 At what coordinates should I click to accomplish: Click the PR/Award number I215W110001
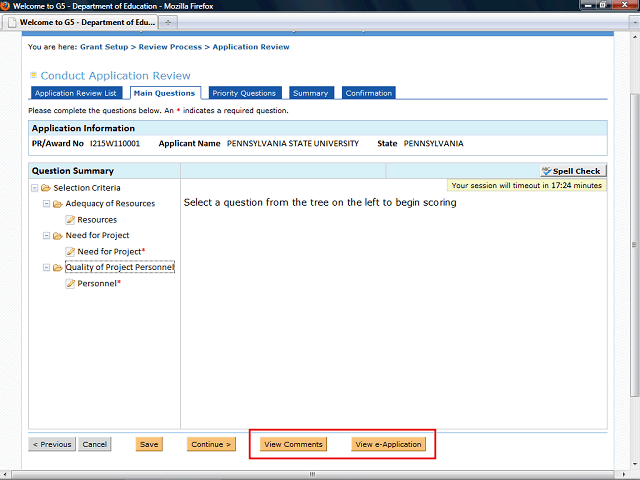[115, 144]
